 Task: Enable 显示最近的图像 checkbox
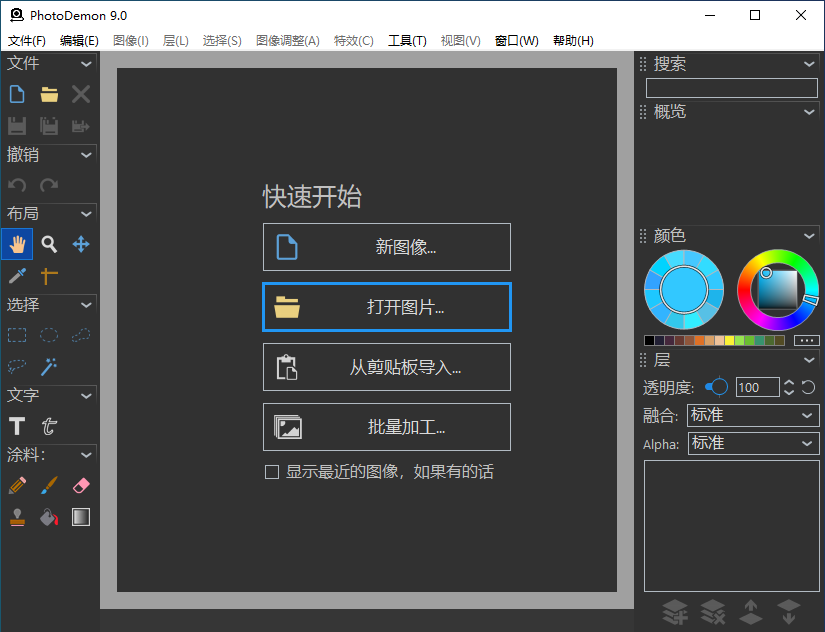(x=272, y=471)
